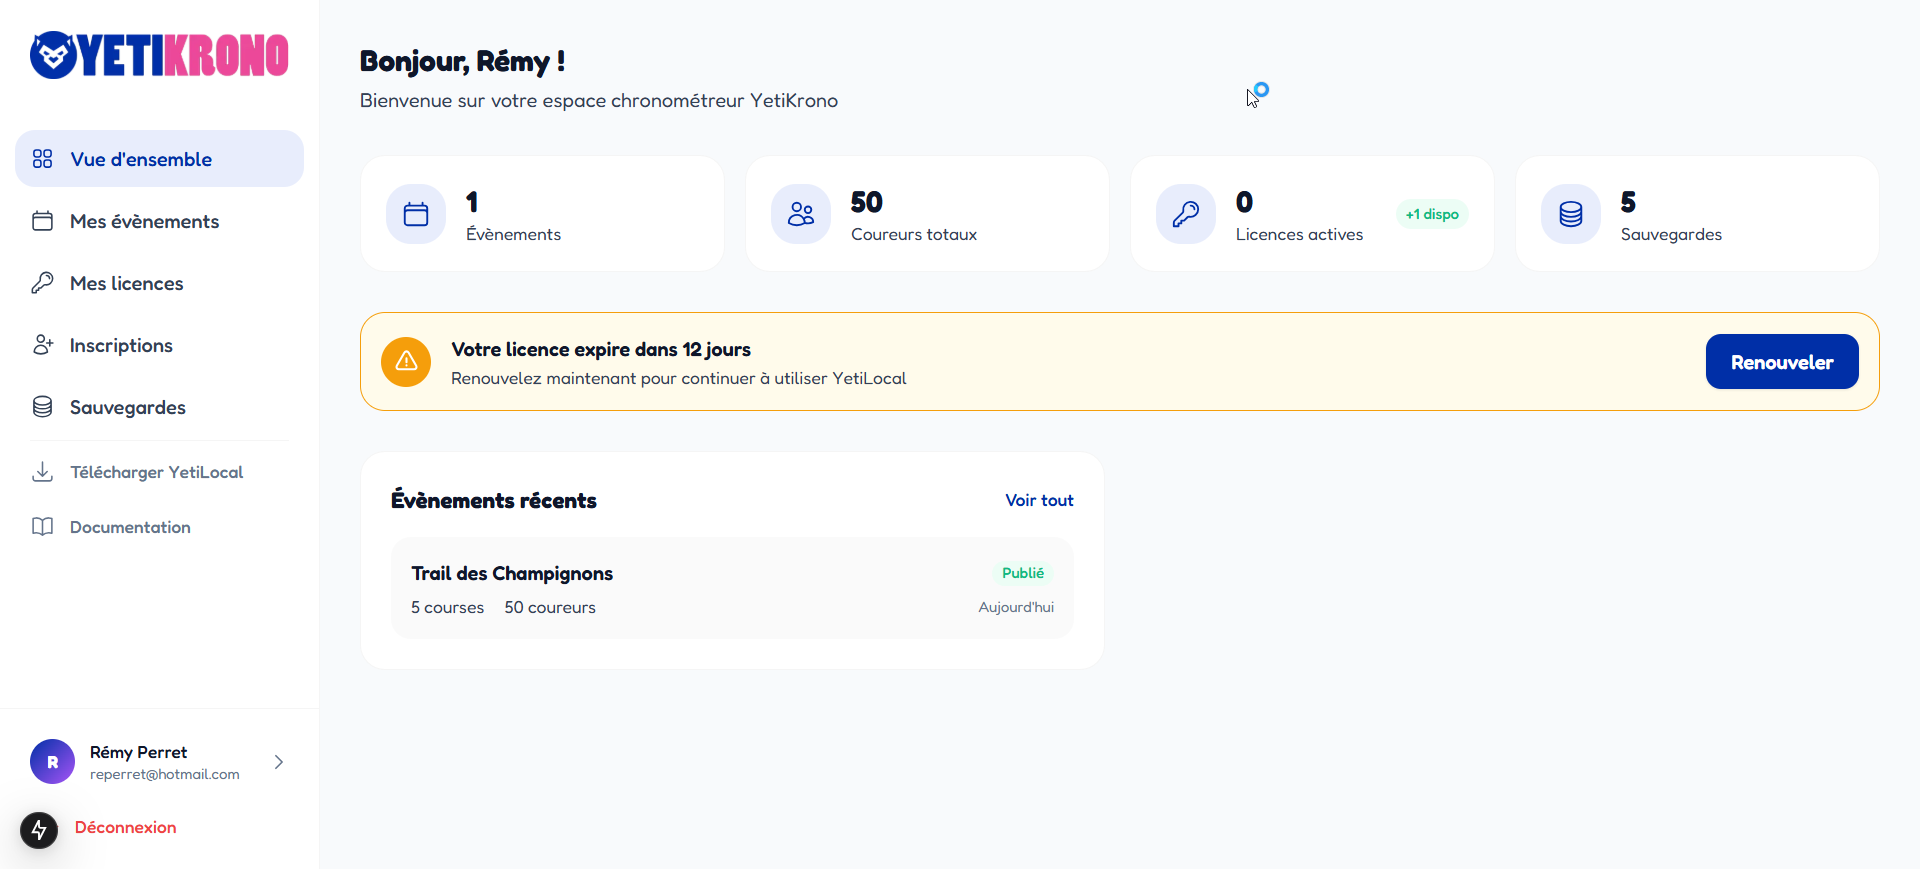Viewport: 1920px width, 869px height.
Task: Click the black lightning bolt icon
Action: click(39, 830)
